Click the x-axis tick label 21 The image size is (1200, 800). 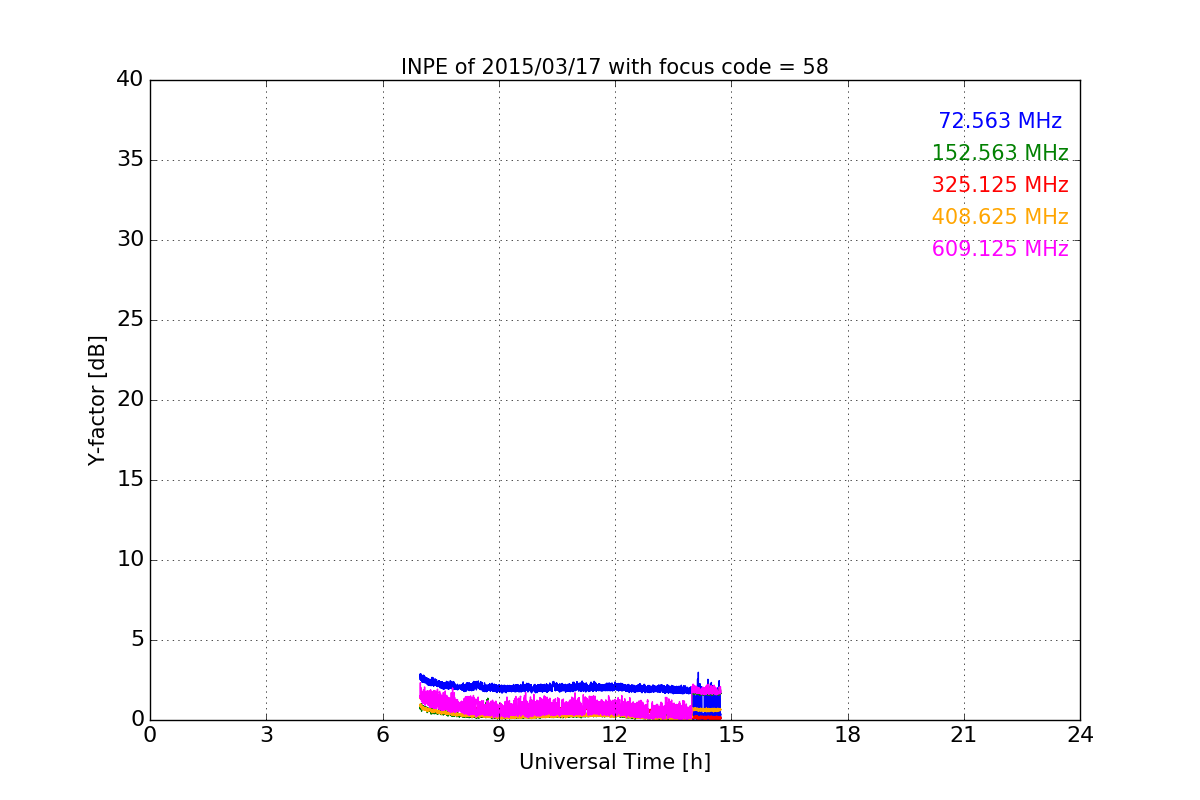[964, 735]
